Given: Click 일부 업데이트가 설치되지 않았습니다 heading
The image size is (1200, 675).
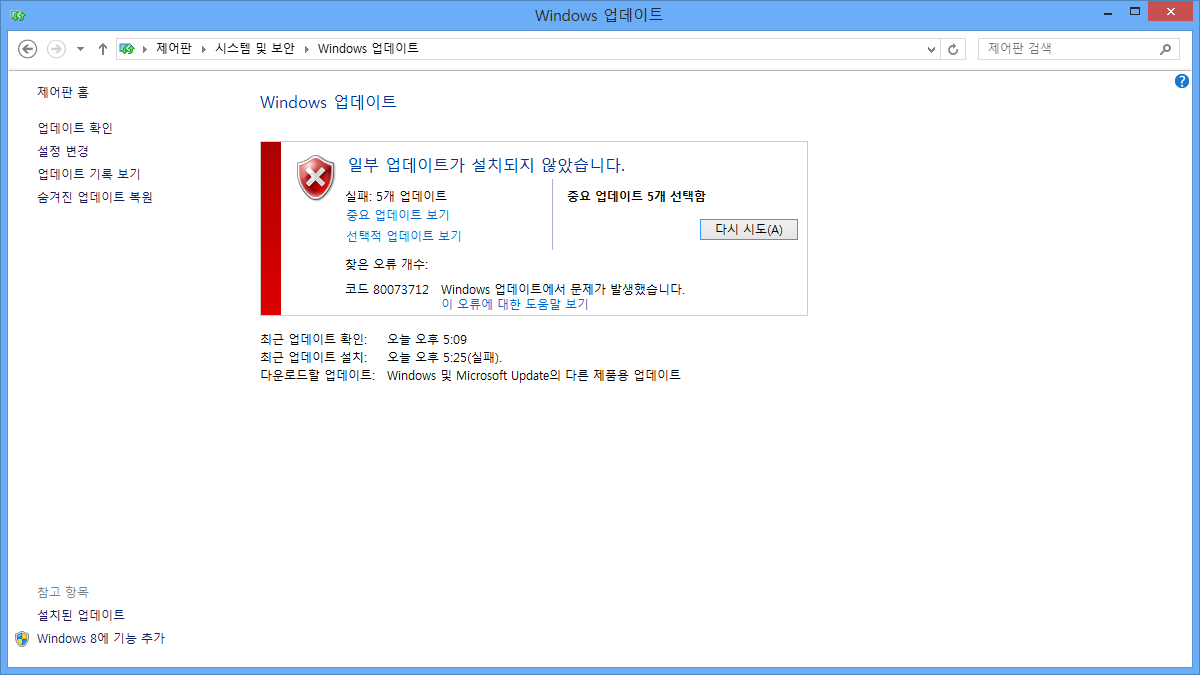Looking at the screenshot, I should 486,165.
